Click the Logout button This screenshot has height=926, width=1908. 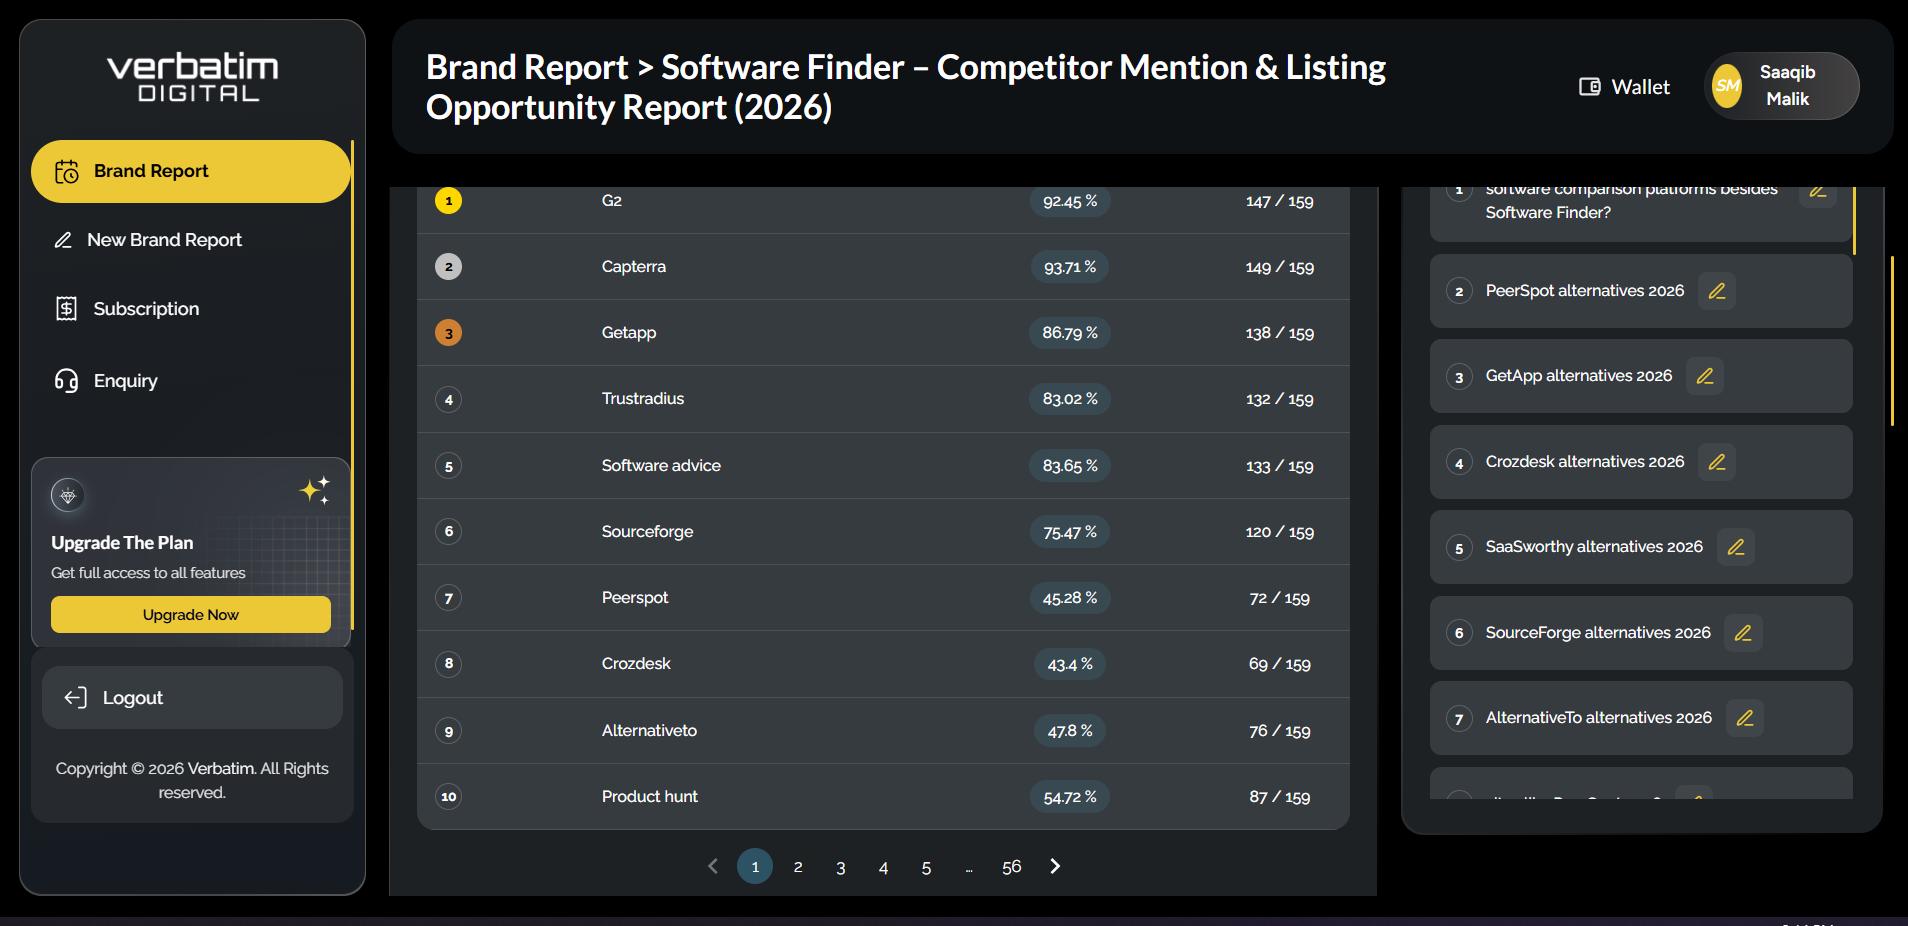coord(192,698)
